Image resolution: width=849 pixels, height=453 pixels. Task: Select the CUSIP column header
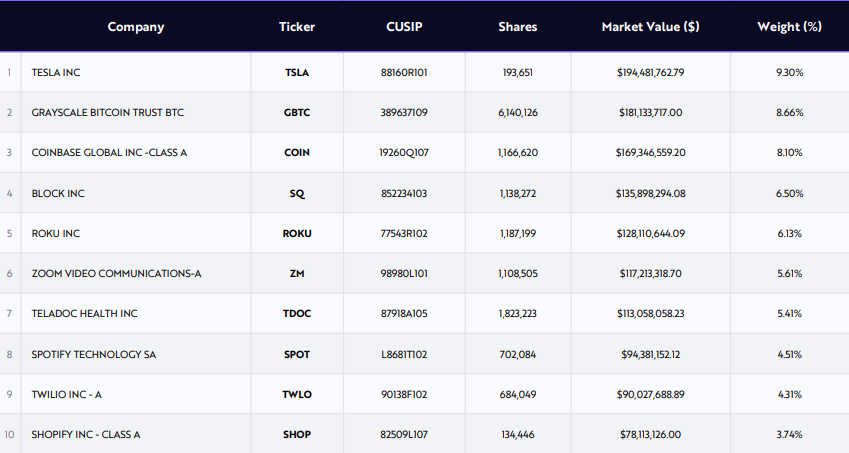point(404,27)
